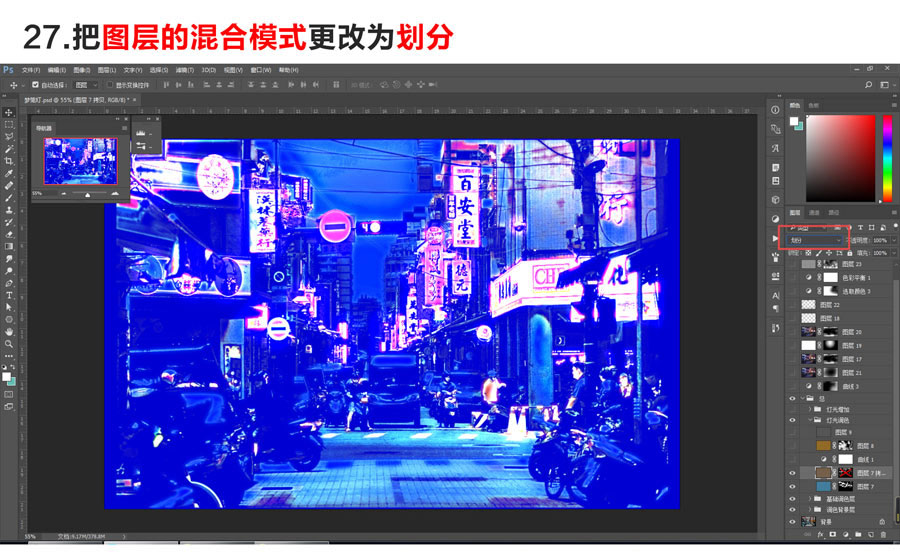This screenshot has width=900, height=555.
Task: Toggle visibility of 调色背景层 group
Action: pyautogui.click(x=793, y=509)
